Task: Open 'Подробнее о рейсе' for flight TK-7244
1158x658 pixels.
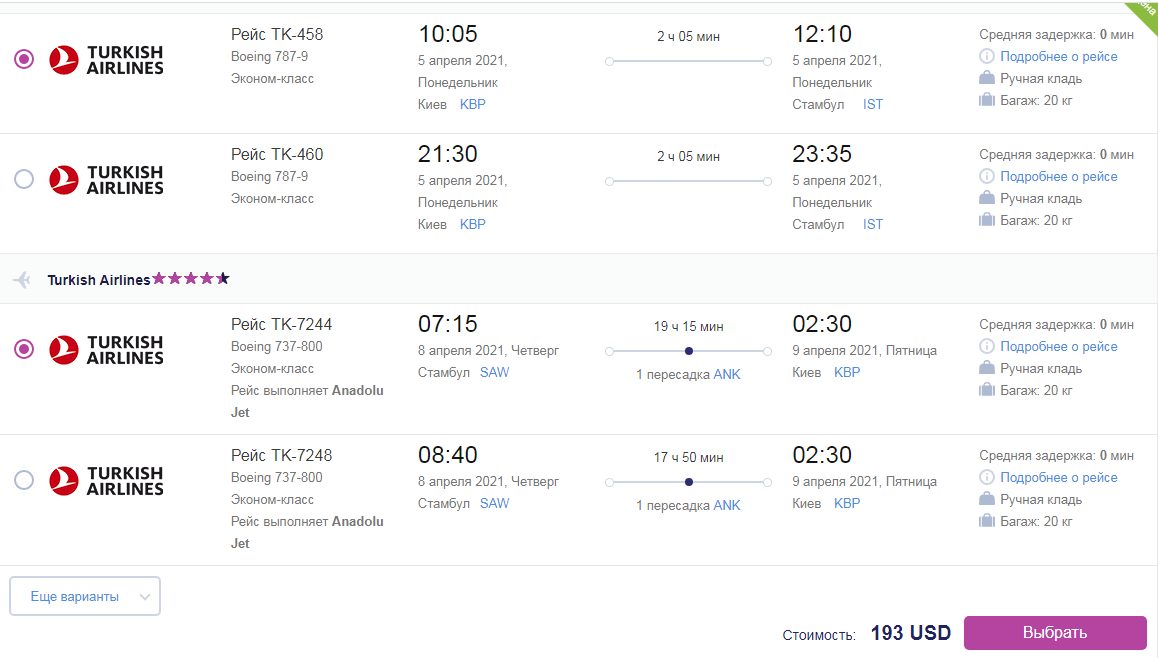Action: (1058, 346)
